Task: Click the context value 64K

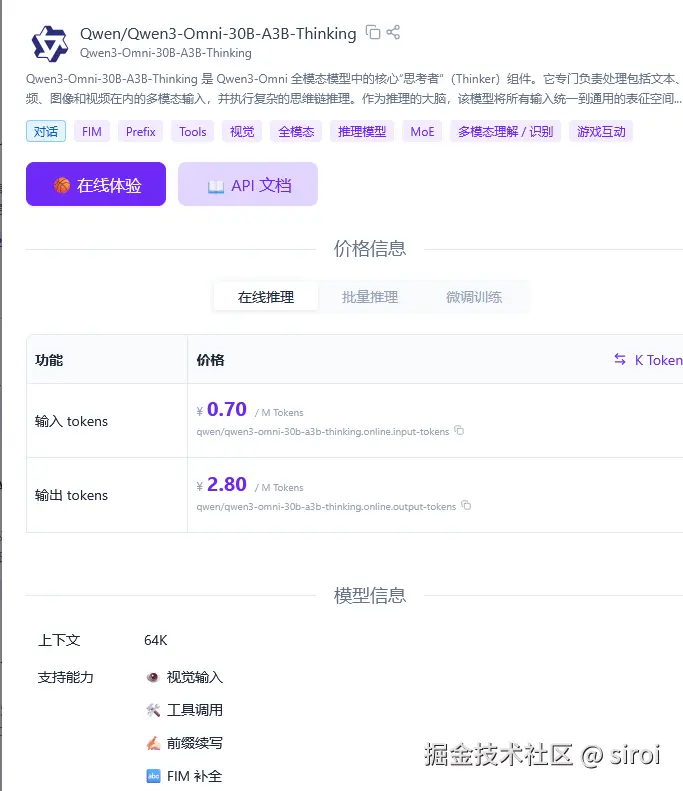Action: tap(155, 640)
